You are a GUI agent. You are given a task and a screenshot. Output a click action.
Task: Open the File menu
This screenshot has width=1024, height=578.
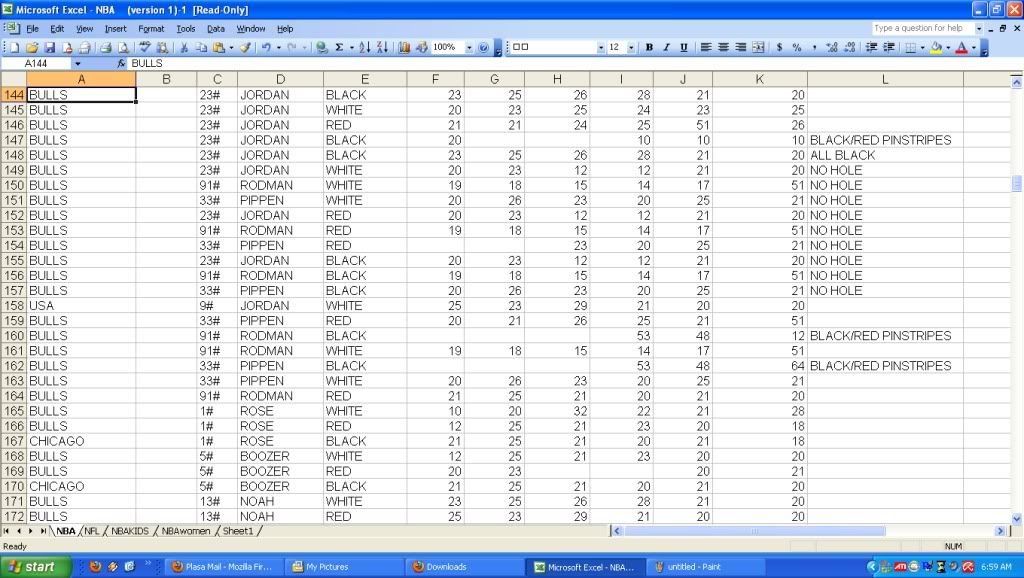(x=33, y=29)
